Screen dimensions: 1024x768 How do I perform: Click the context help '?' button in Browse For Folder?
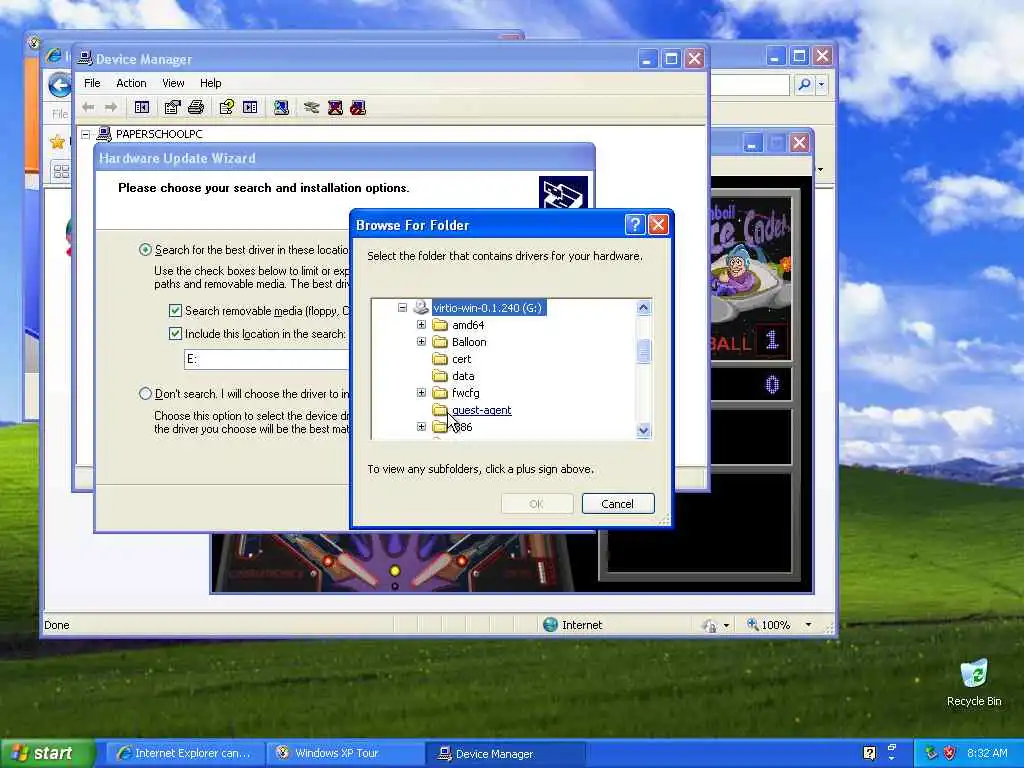coord(635,225)
